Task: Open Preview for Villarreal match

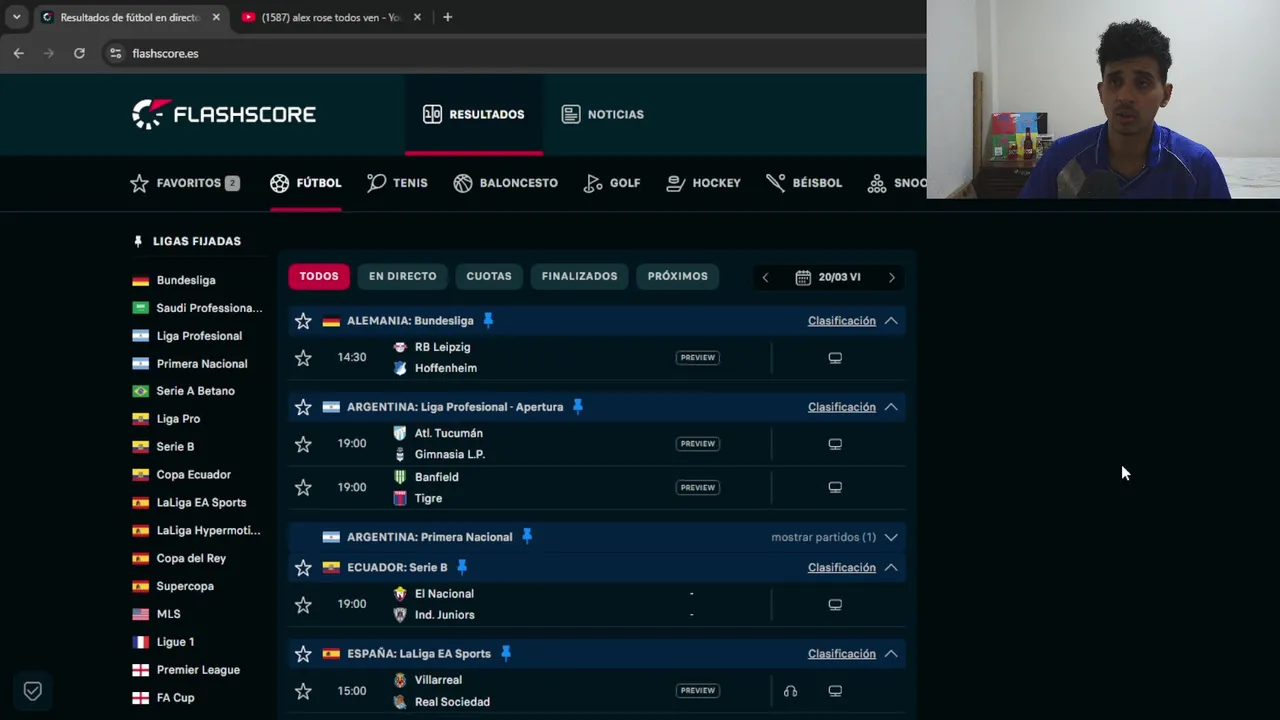Action: (x=698, y=690)
